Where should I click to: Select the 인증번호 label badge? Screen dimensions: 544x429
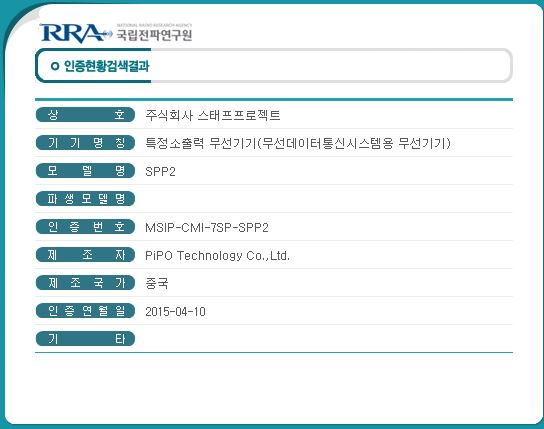[x=85, y=226]
